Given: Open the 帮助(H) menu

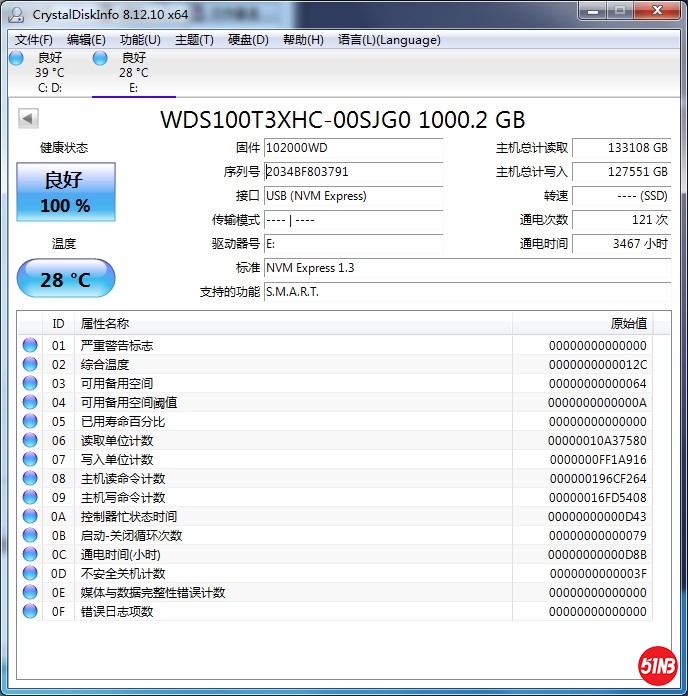Looking at the screenshot, I should 303,40.
